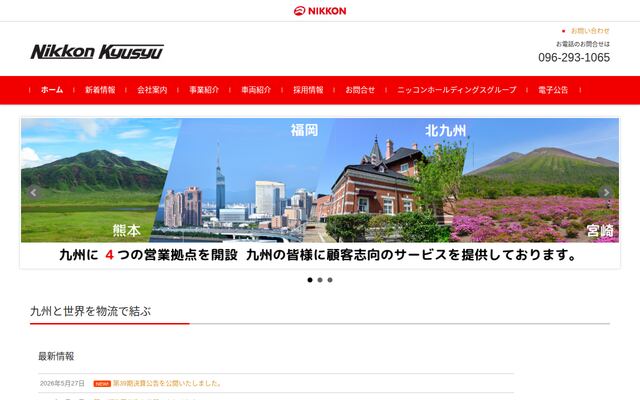
Task: Open the お問合せ menu item
Action: coord(360,90)
